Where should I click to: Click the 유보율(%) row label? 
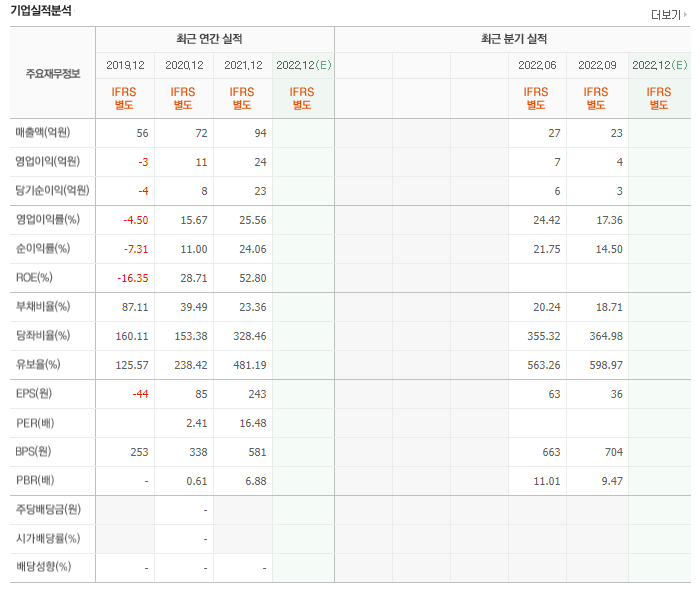point(38,364)
